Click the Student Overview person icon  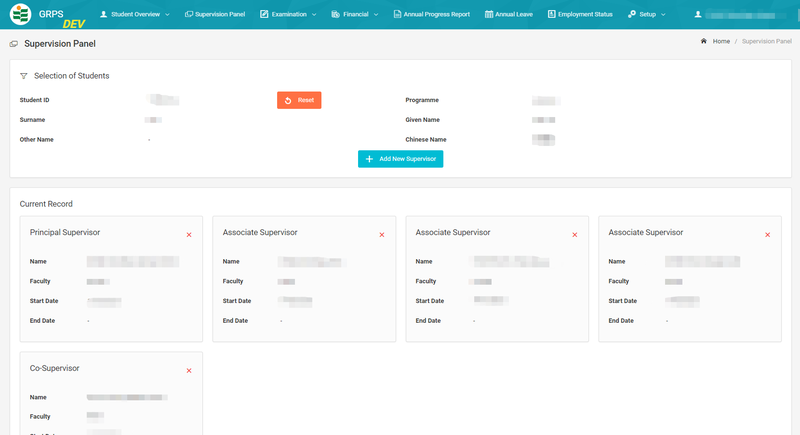pyautogui.click(x=104, y=14)
